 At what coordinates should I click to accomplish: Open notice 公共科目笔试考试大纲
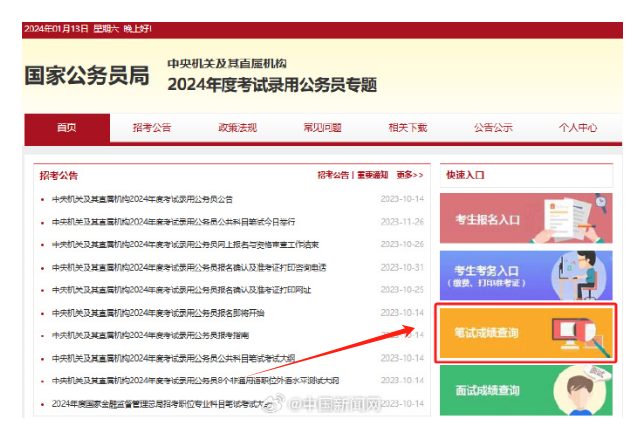173,359
